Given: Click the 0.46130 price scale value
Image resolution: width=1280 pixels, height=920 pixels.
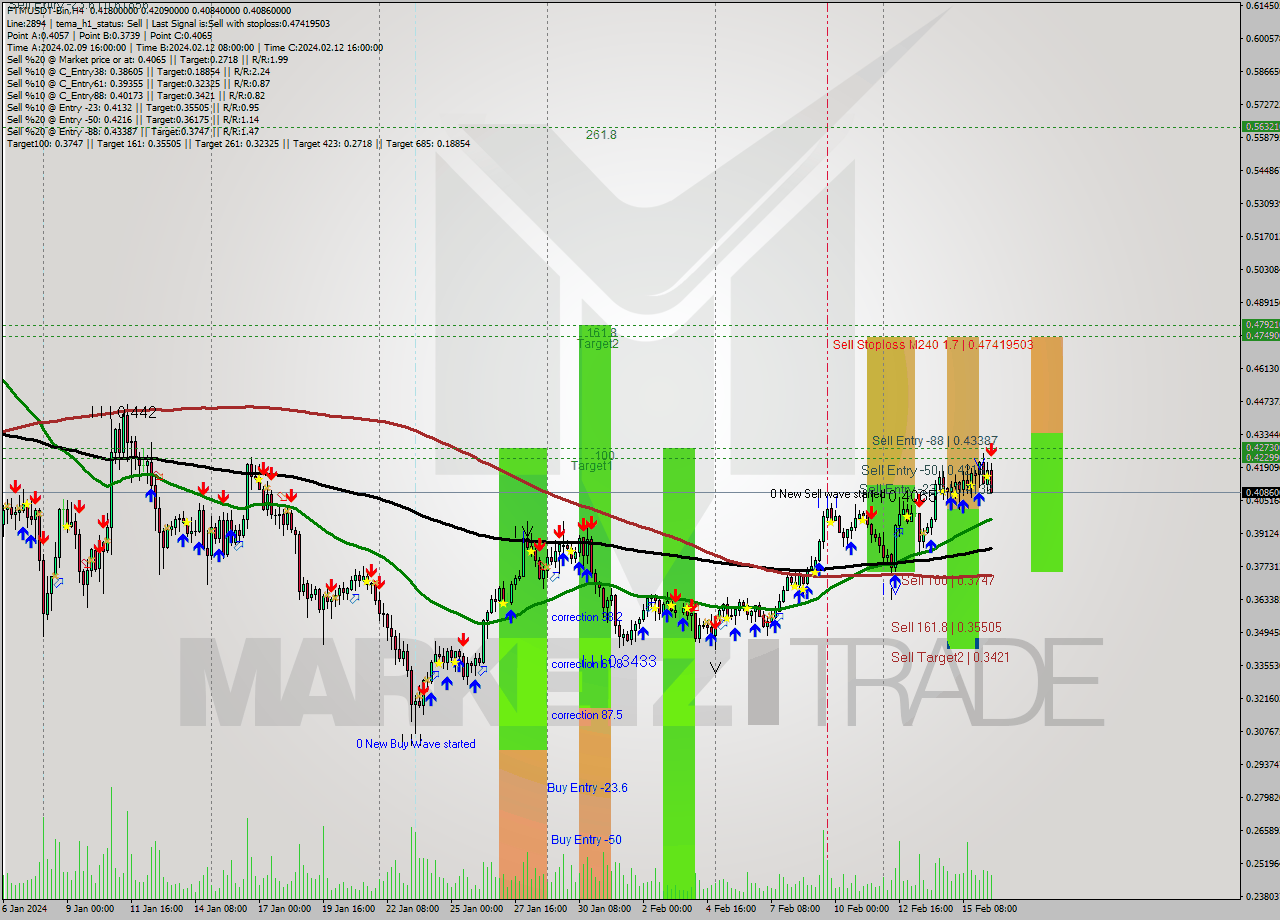Looking at the screenshot, I should tap(1262, 369).
